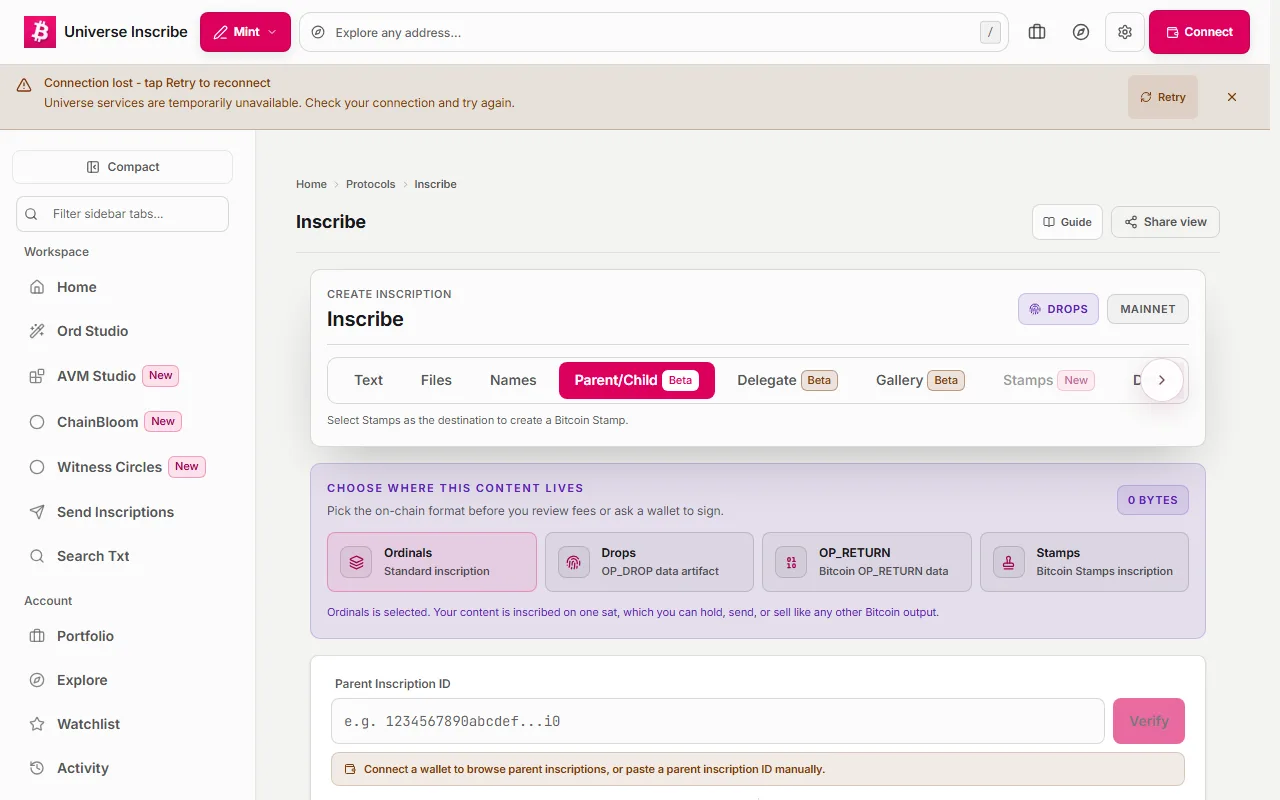The height and width of the screenshot is (800, 1280).
Task: Select Ordinals standard inscription format
Action: [x=432, y=562]
